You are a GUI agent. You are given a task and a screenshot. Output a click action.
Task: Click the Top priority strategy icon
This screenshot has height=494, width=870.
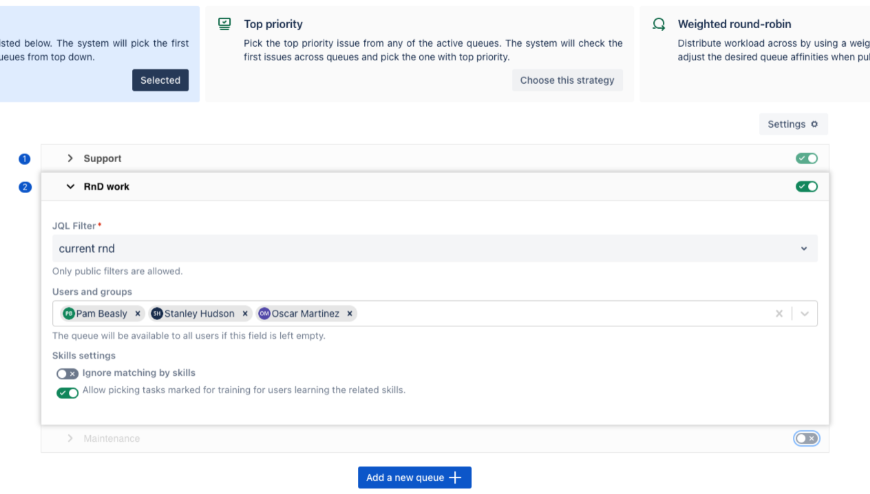coord(225,24)
